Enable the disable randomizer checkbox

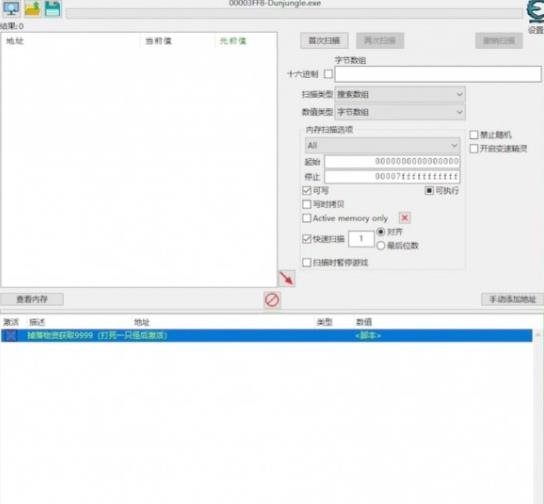point(474,135)
